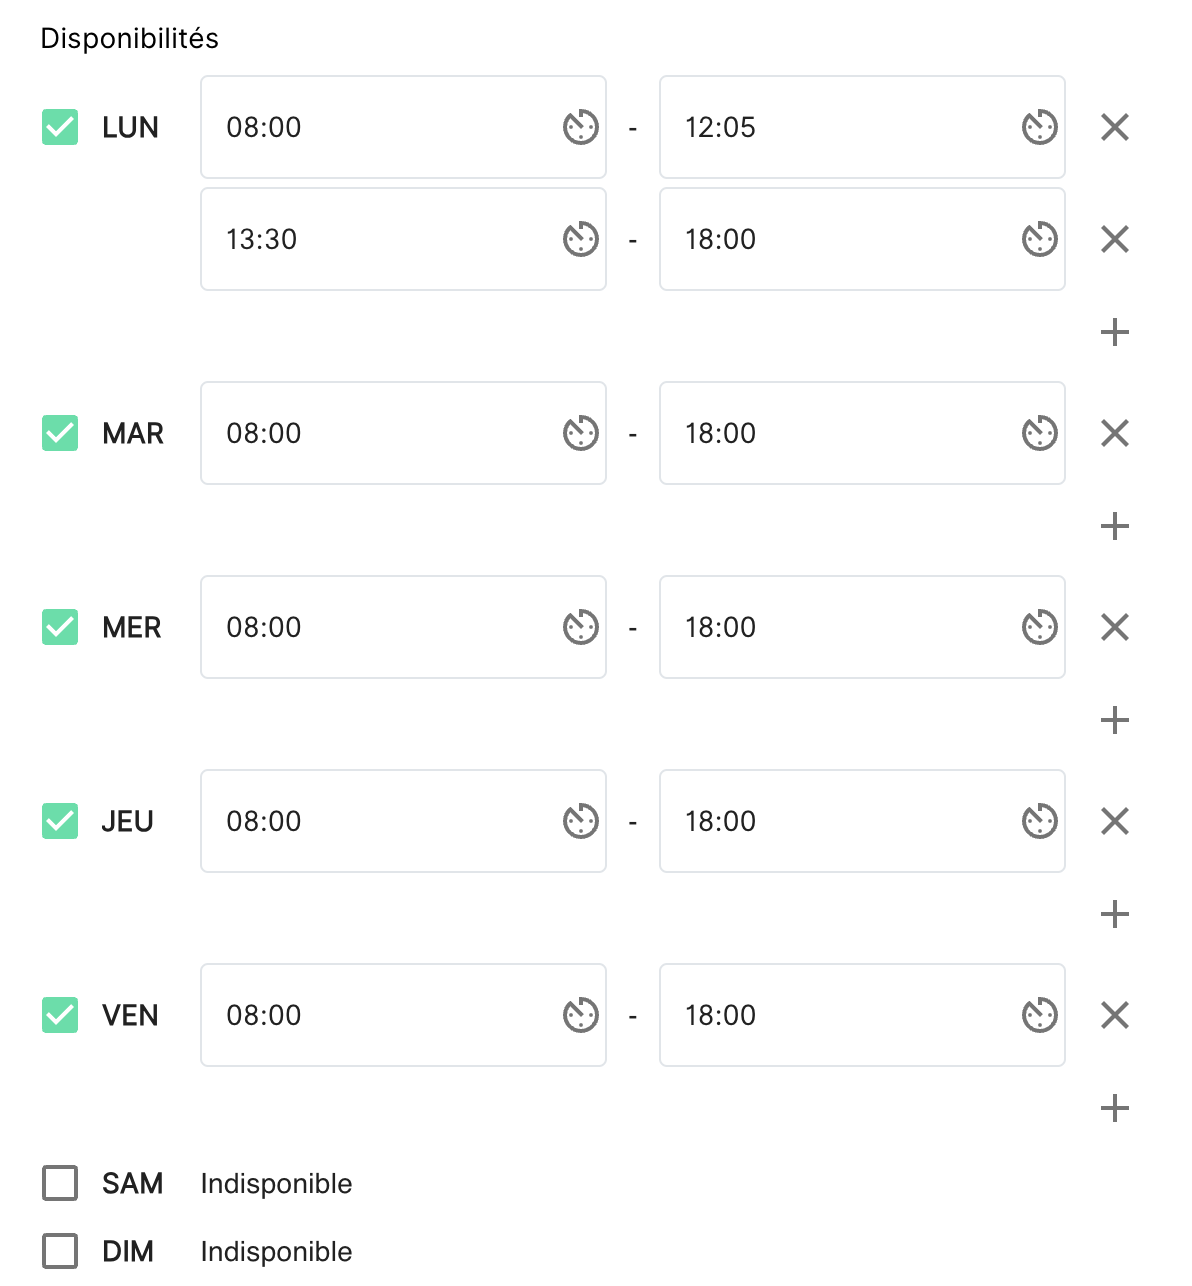Delete the Tuesday 08:00-18:00 slot
This screenshot has height=1286, width=1192.
tap(1114, 433)
